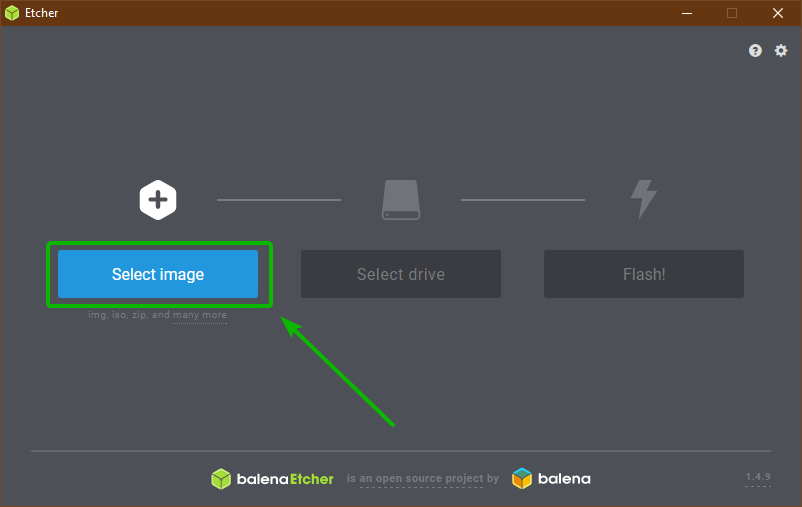Click the version number 1.4.9

pos(758,477)
